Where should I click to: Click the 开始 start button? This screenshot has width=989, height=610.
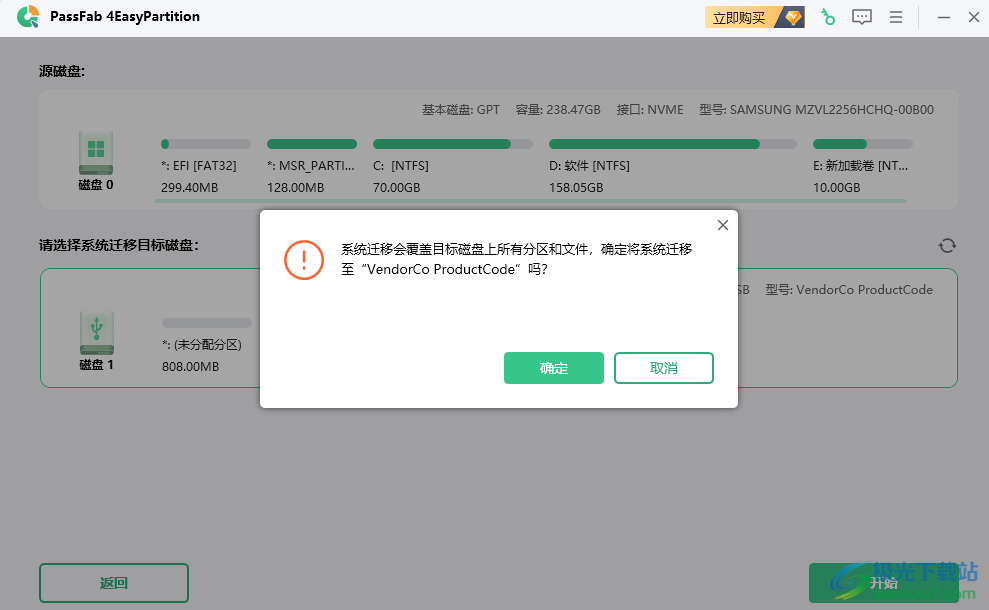(884, 583)
